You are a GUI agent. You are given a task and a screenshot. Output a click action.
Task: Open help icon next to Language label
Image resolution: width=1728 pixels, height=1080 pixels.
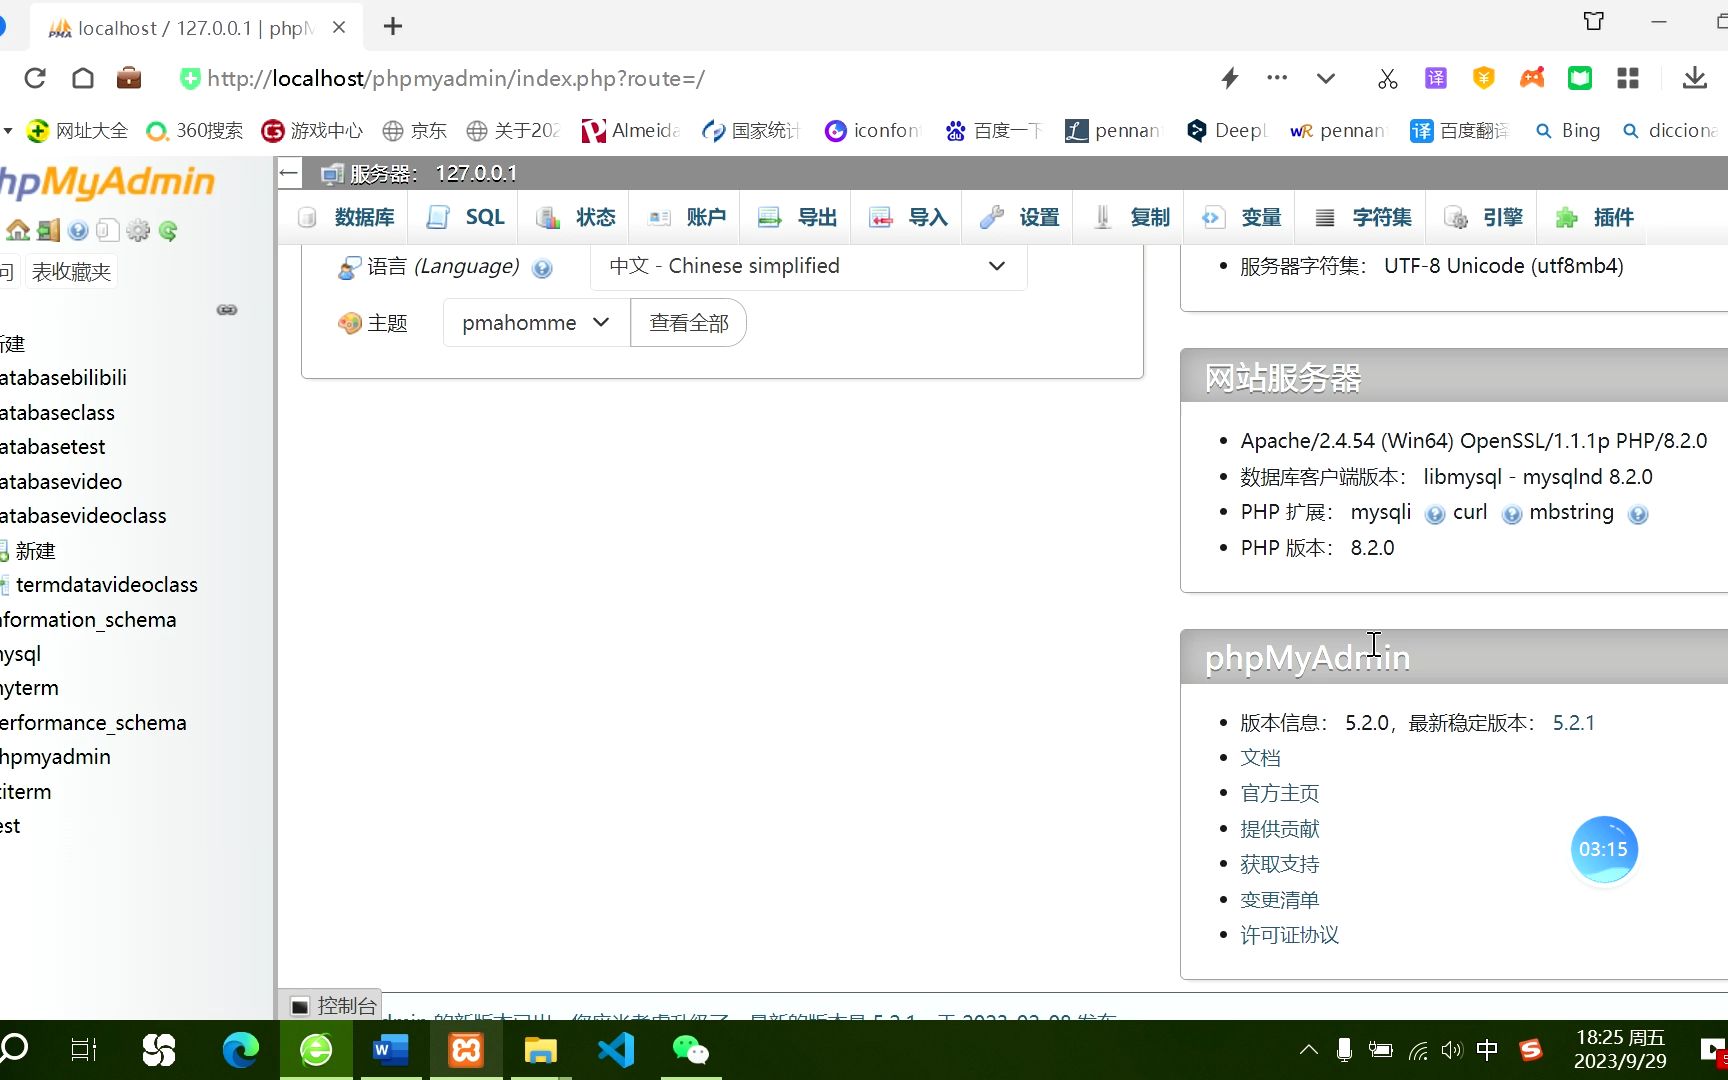click(543, 268)
